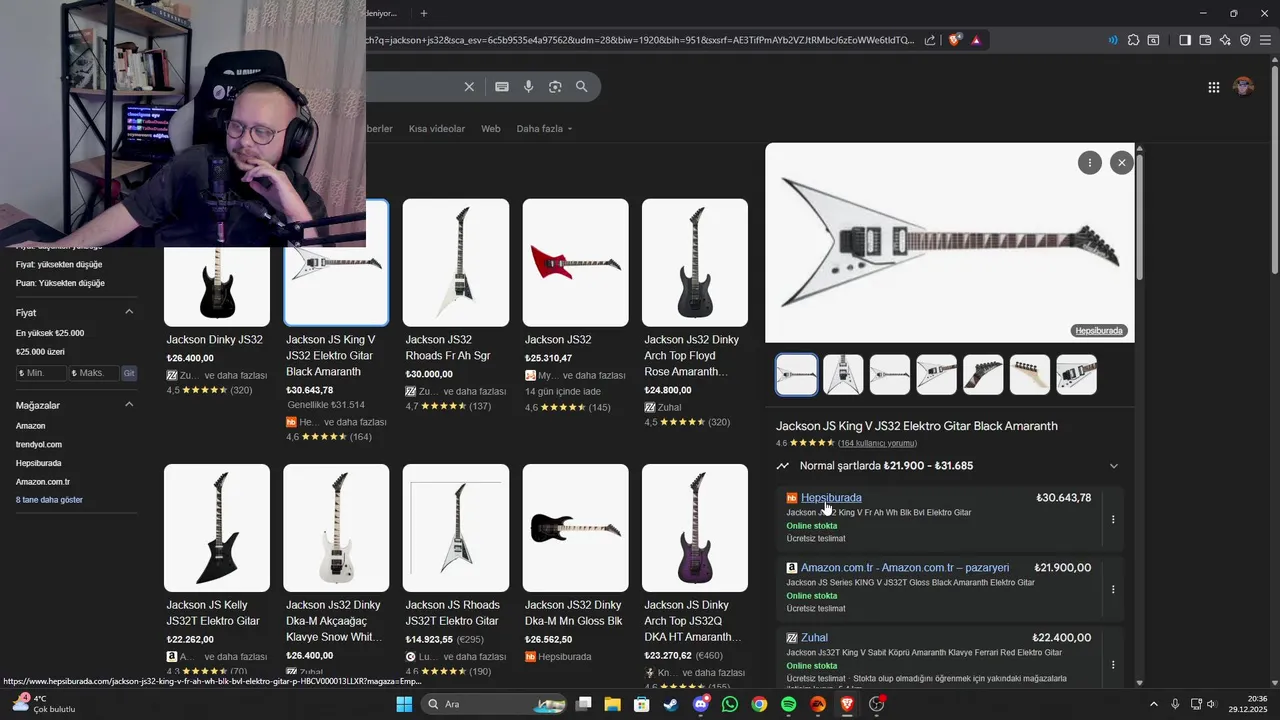Open the browser hamburger menu
1280x720 pixels.
[1266, 40]
